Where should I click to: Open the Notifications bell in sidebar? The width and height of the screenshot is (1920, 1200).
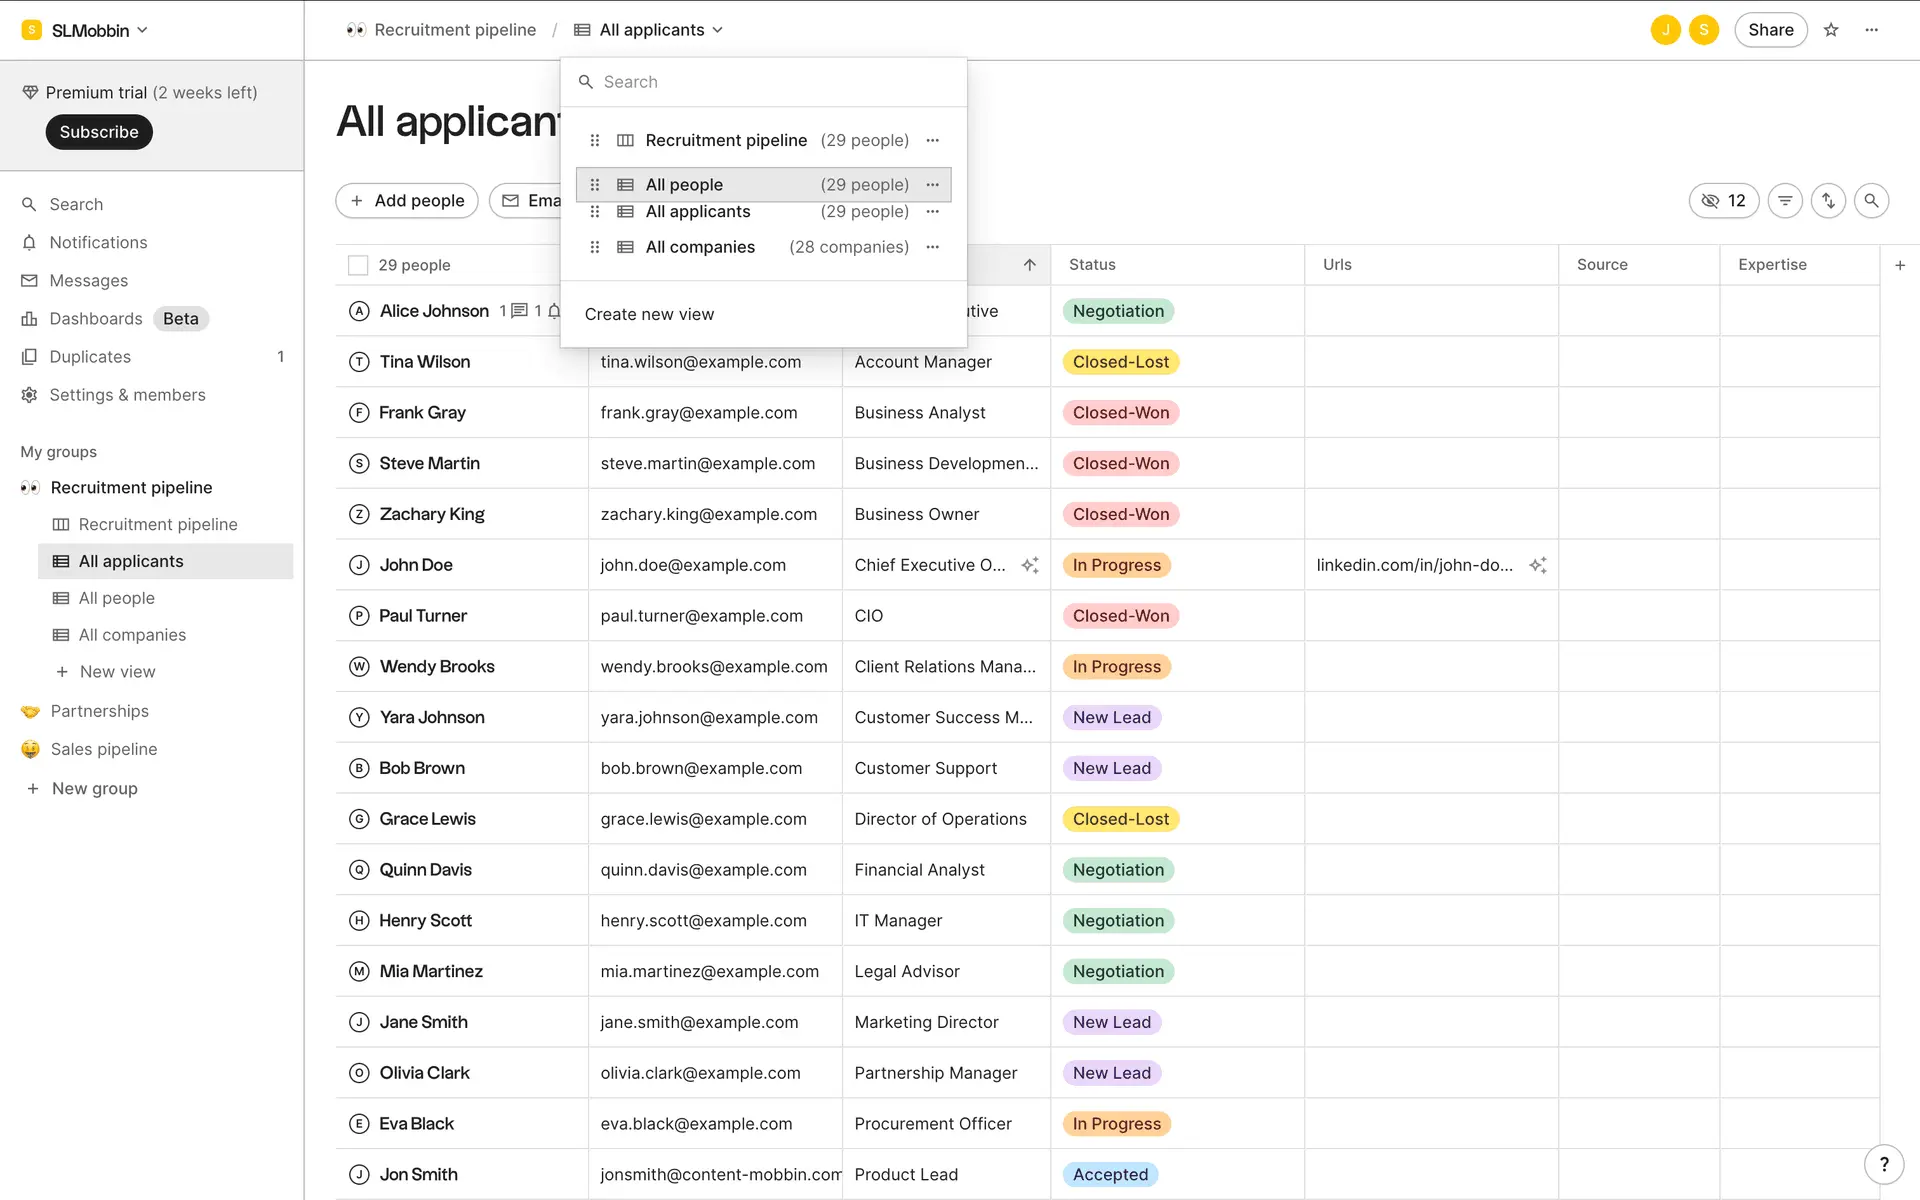tap(98, 242)
